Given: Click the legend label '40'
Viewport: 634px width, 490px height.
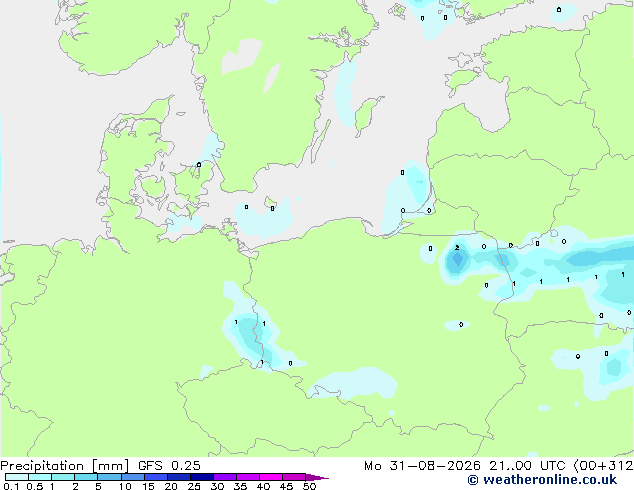Looking at the screenshot, I should pyautogui.click(x=263, y=486).
